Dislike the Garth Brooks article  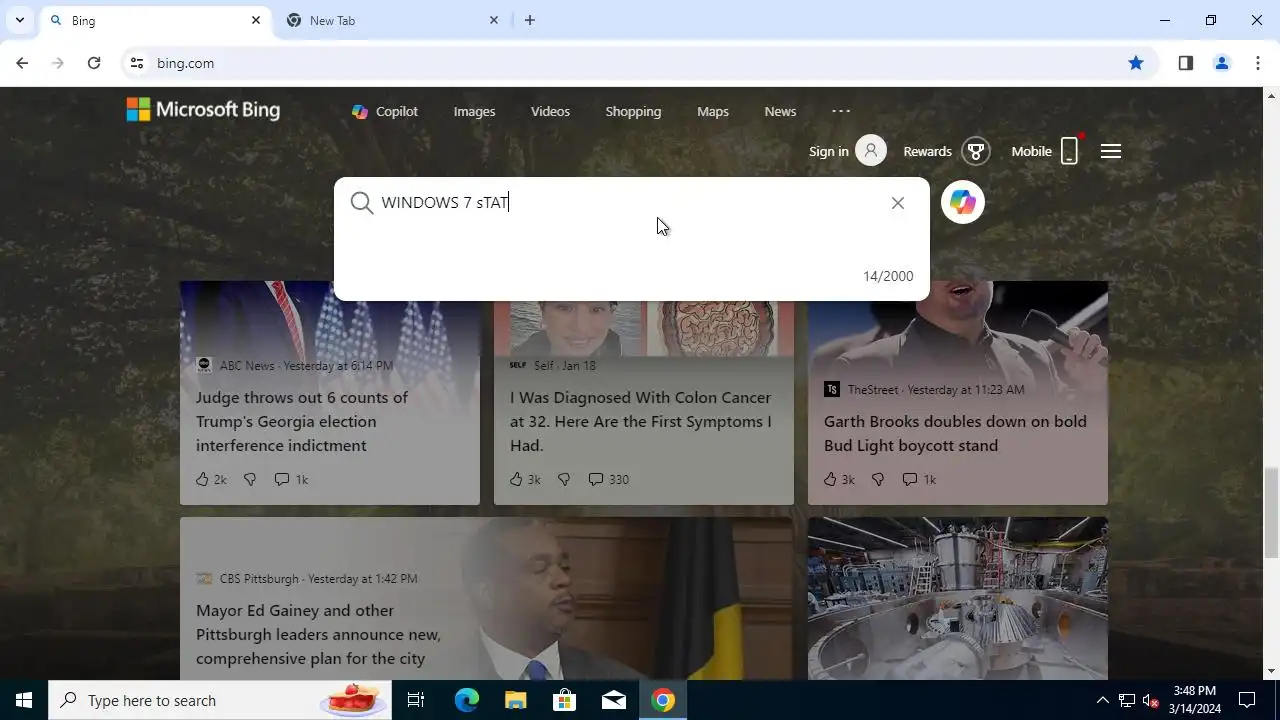(878, 479)
